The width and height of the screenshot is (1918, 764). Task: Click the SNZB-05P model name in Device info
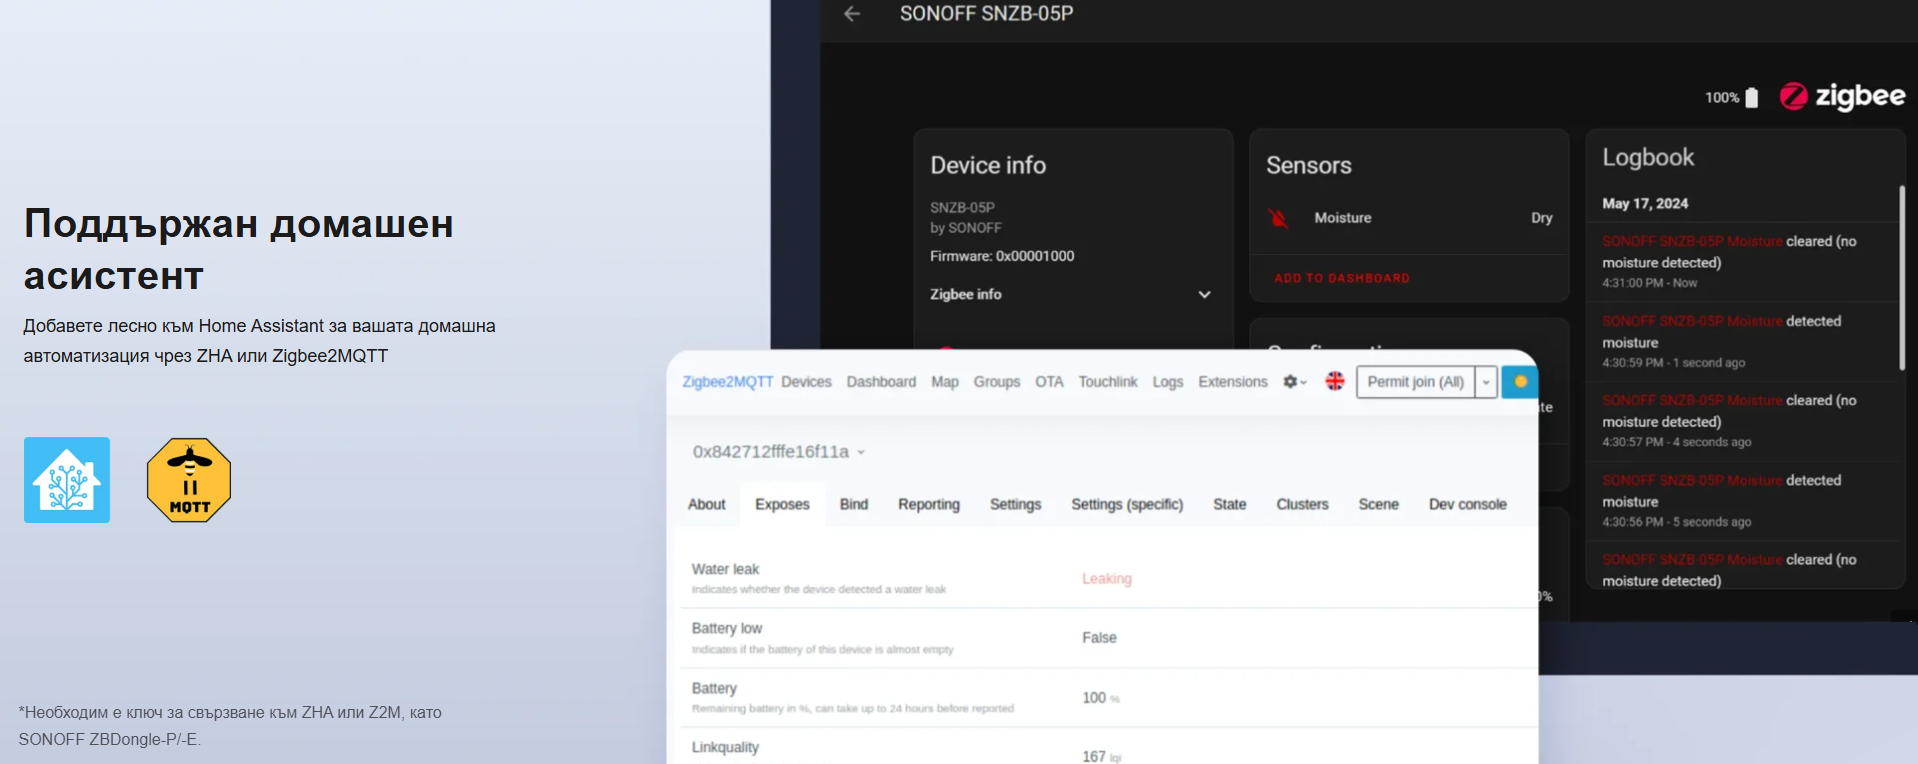pyautogui.click(x=962, y=207)
